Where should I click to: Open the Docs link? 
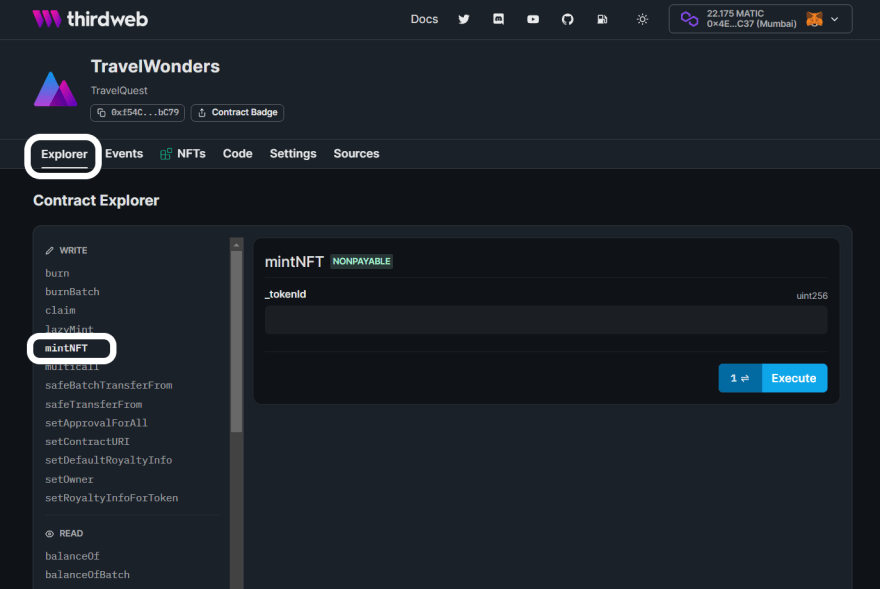click(424, 19)
